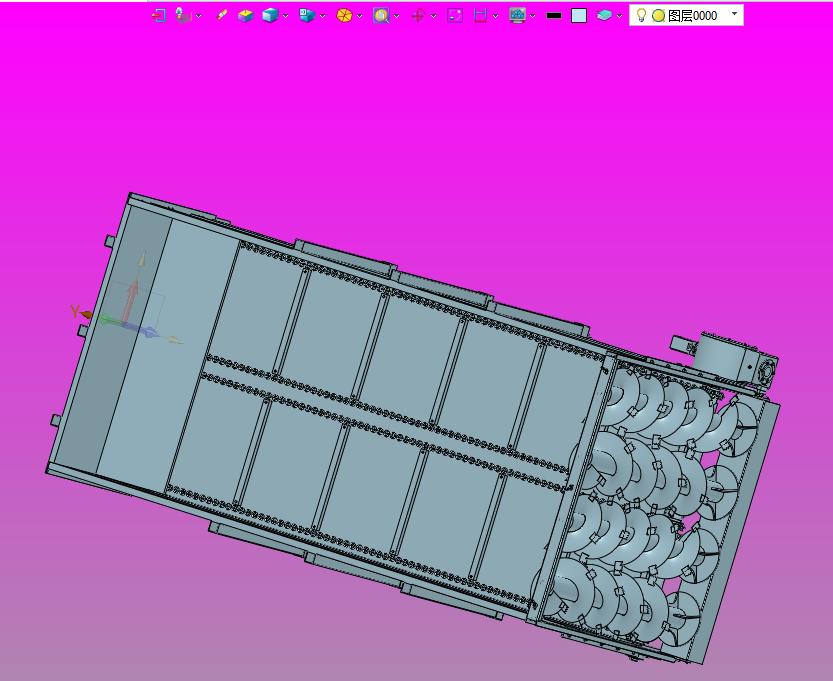
Task: Expand the monitor display settings dropdown
Action: point(532,16)
